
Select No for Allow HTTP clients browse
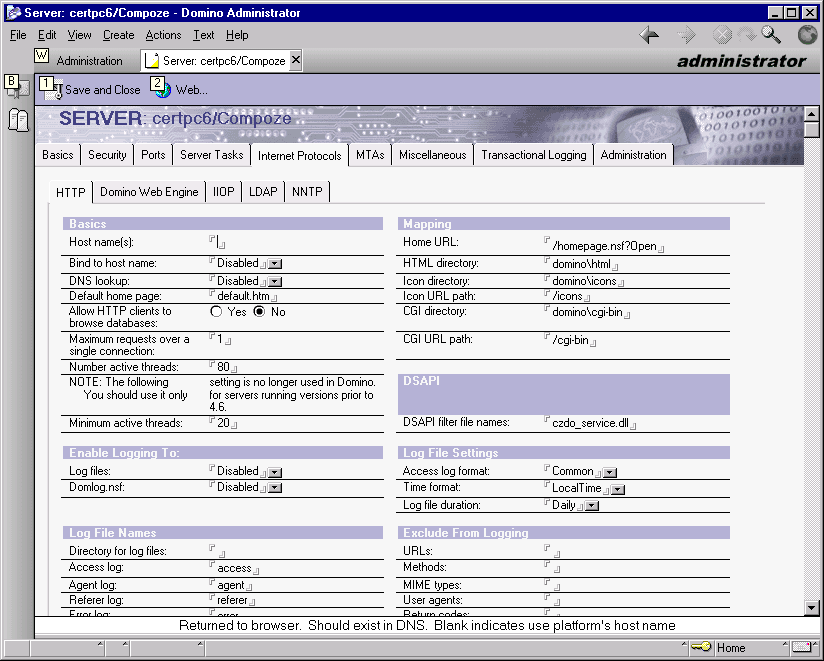[x=259, y=312]
